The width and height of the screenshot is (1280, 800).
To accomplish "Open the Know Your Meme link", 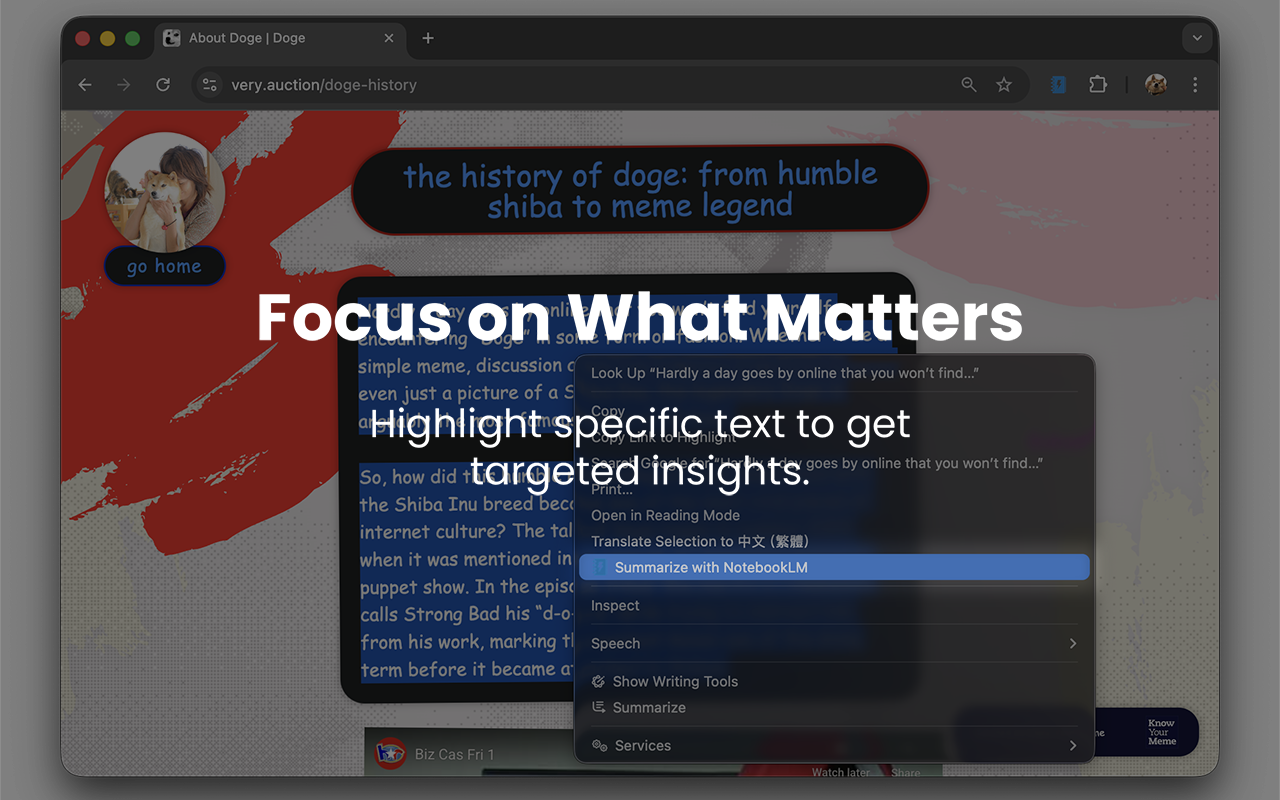I will point(1161,732).
